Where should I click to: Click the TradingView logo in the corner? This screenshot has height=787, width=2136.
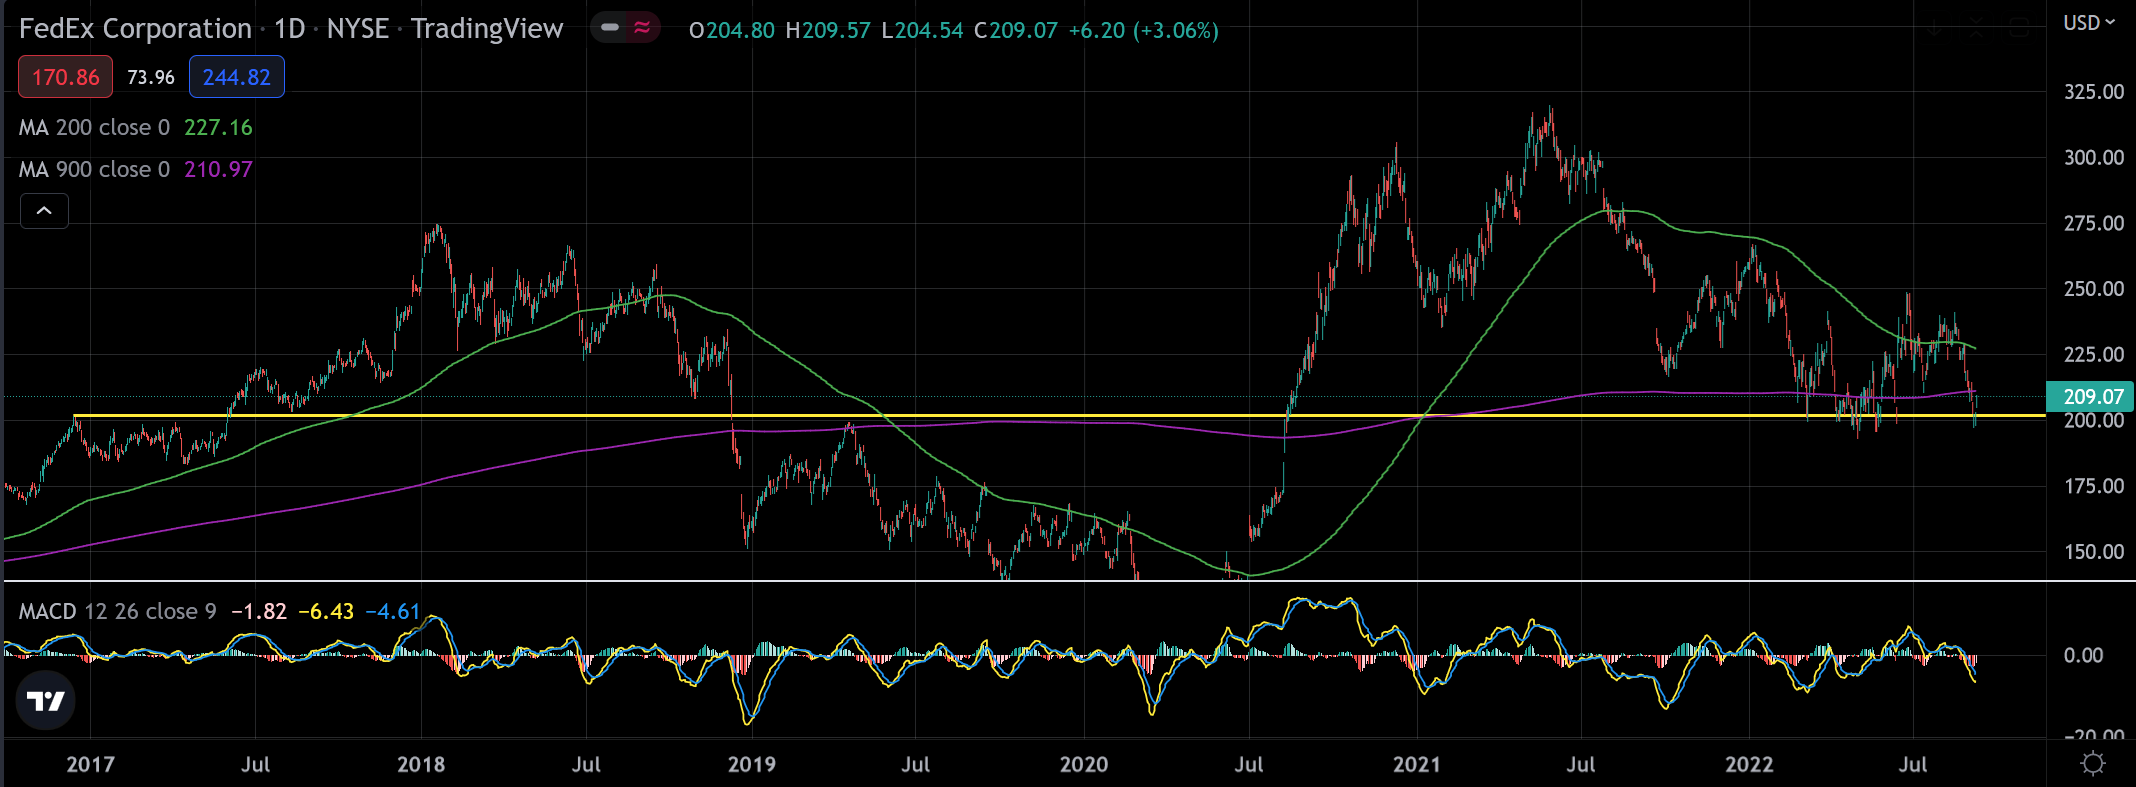[46, 701]
